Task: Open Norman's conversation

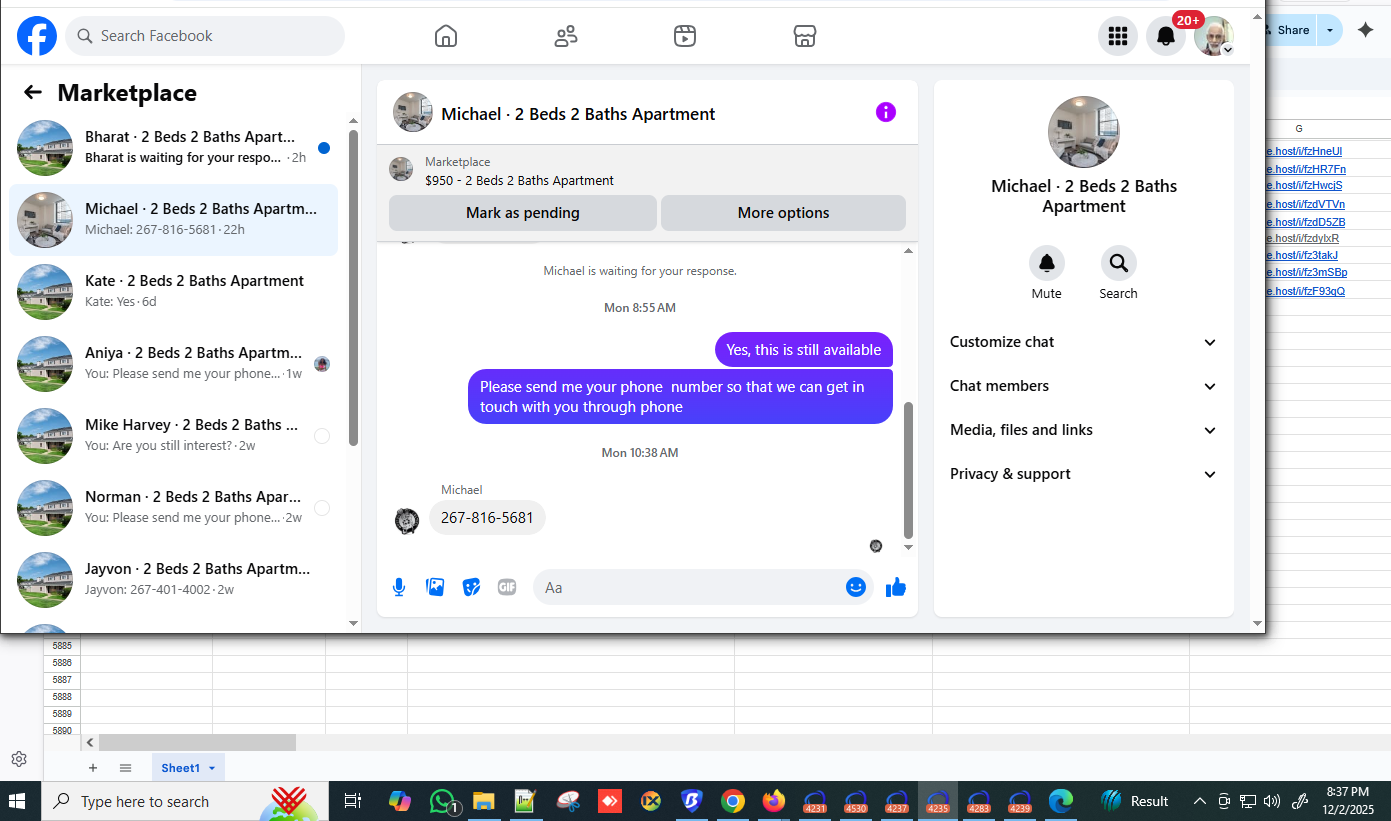Action: point(174,508)
